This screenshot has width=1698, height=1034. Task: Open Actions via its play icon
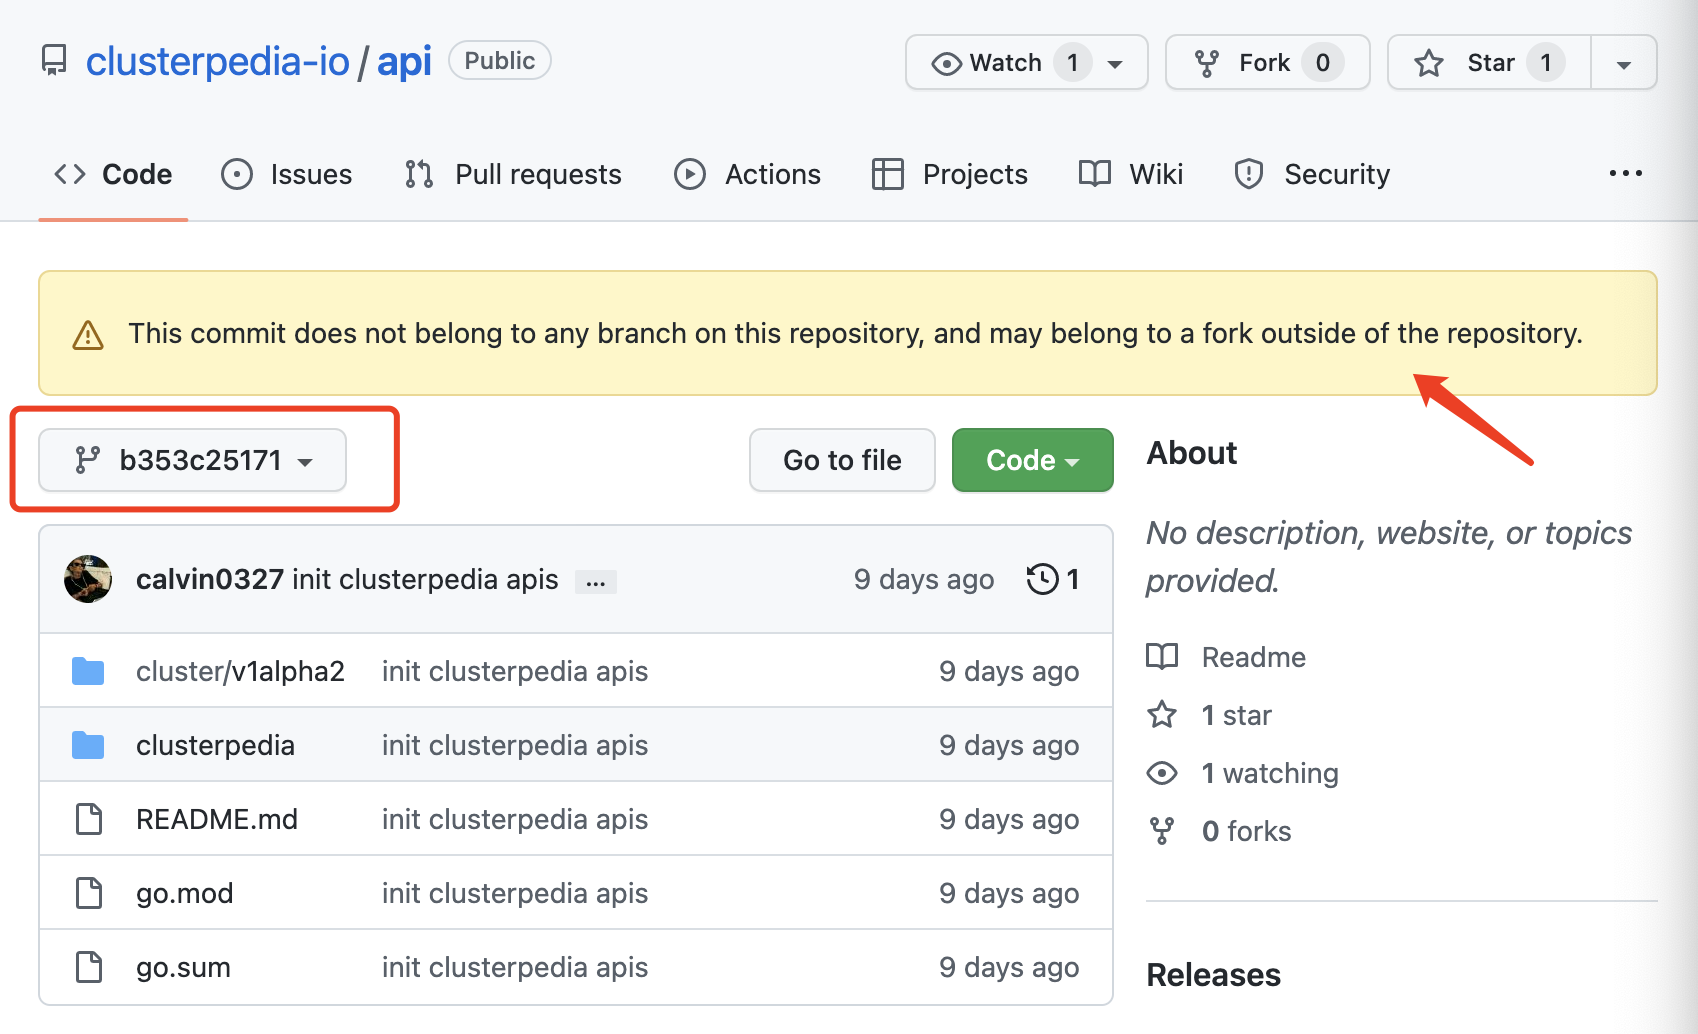689,173
